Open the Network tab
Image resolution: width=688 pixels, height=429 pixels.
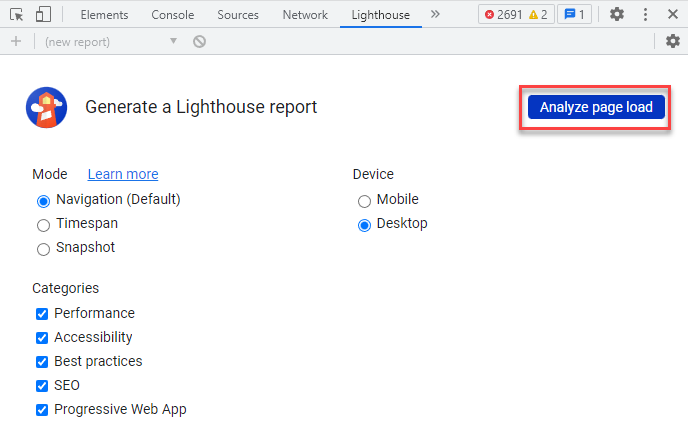pos(305,15)
